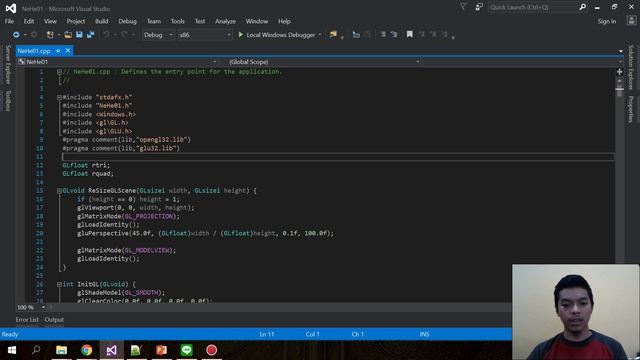Open the Tools menu
Viewport: 640px width, 360px height.
(178, 21)
